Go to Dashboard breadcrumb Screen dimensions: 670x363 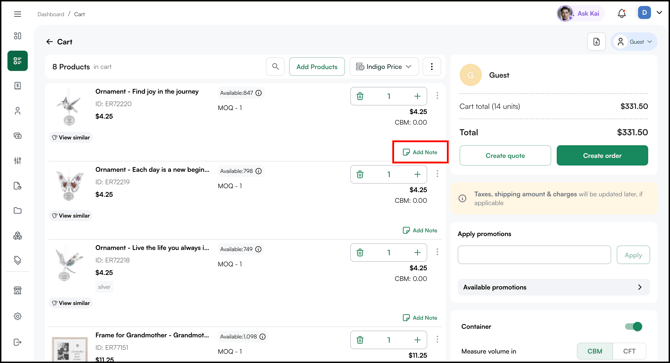pyautogui.click(x=50, y=14)
